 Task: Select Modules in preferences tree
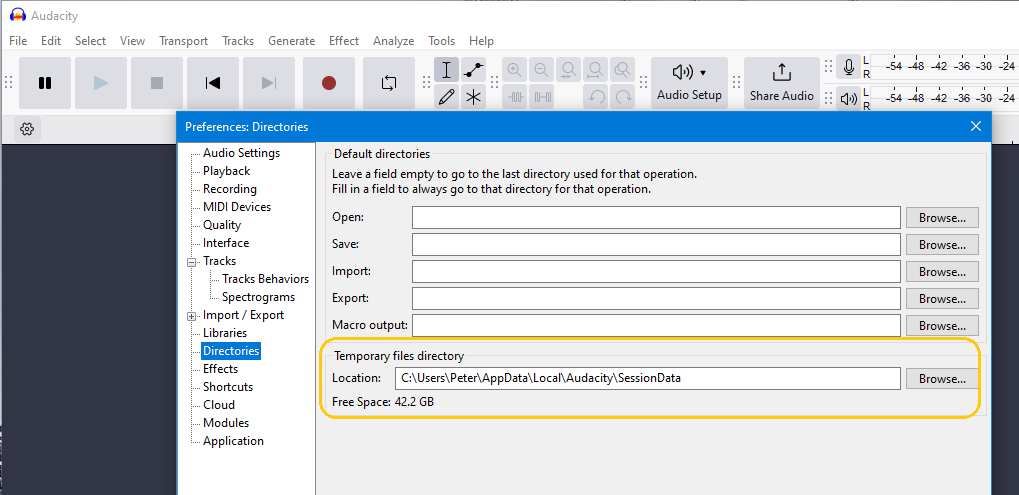pyautogui.click(x=226, y=423)
